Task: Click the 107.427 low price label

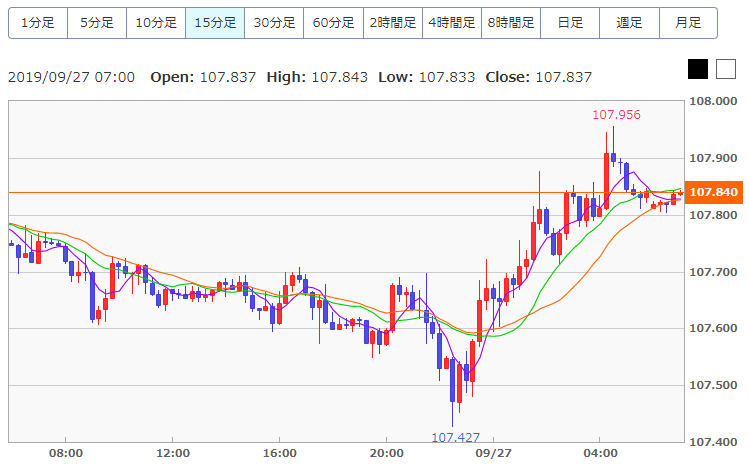Action: [x=455, y=437]
